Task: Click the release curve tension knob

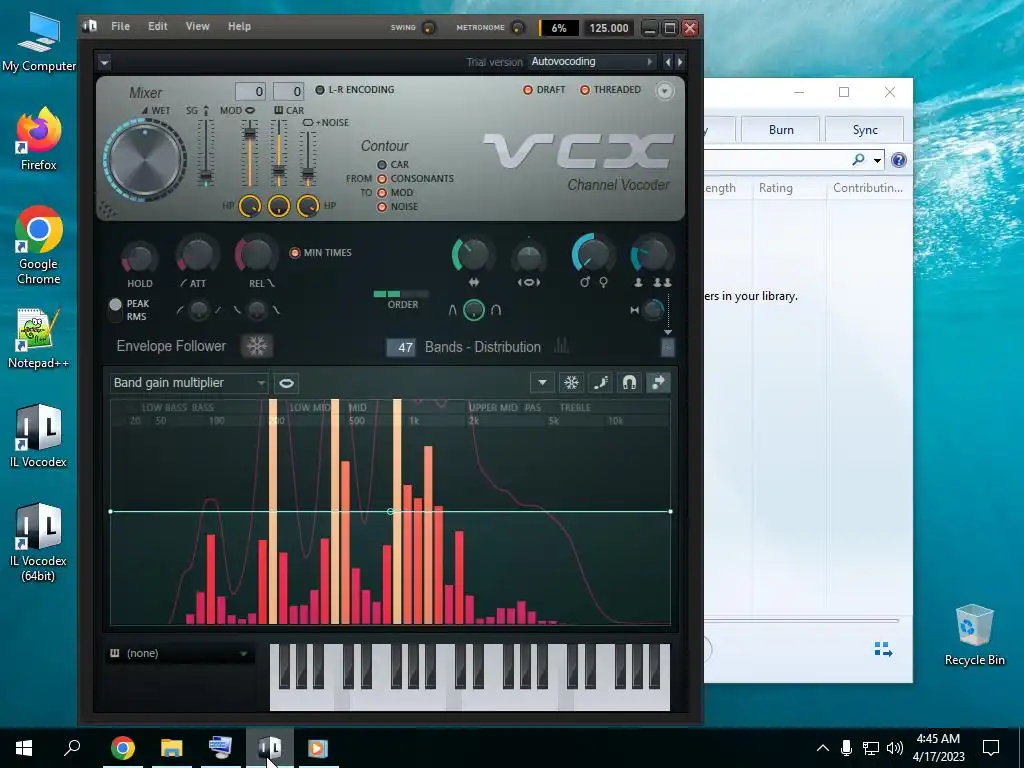Action: 257,310
